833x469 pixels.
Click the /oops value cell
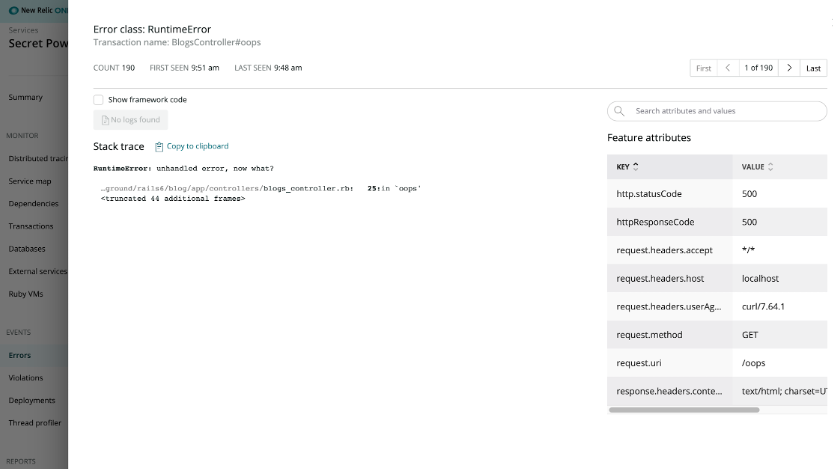tap(779, 363)
